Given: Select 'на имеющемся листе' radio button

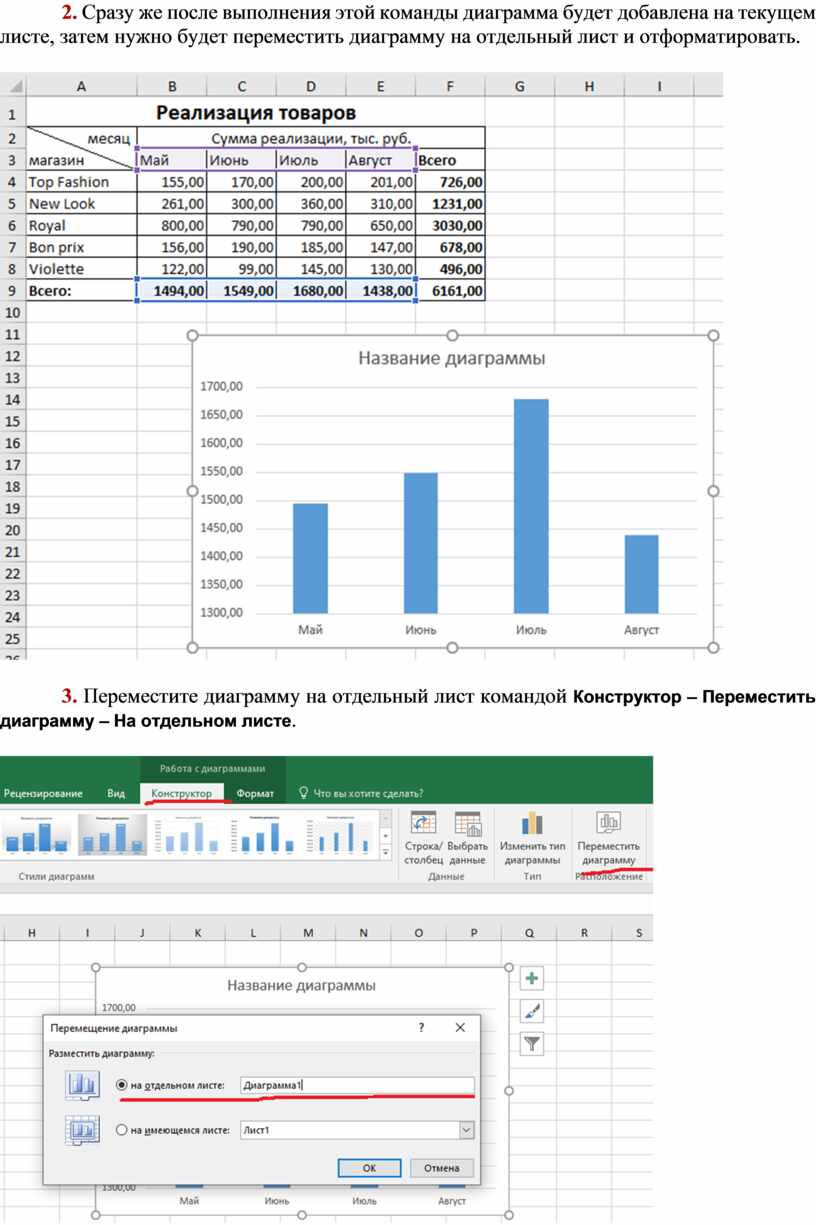Looking at the screenshot, I should pyautogui.click(x=123, y=1130).
